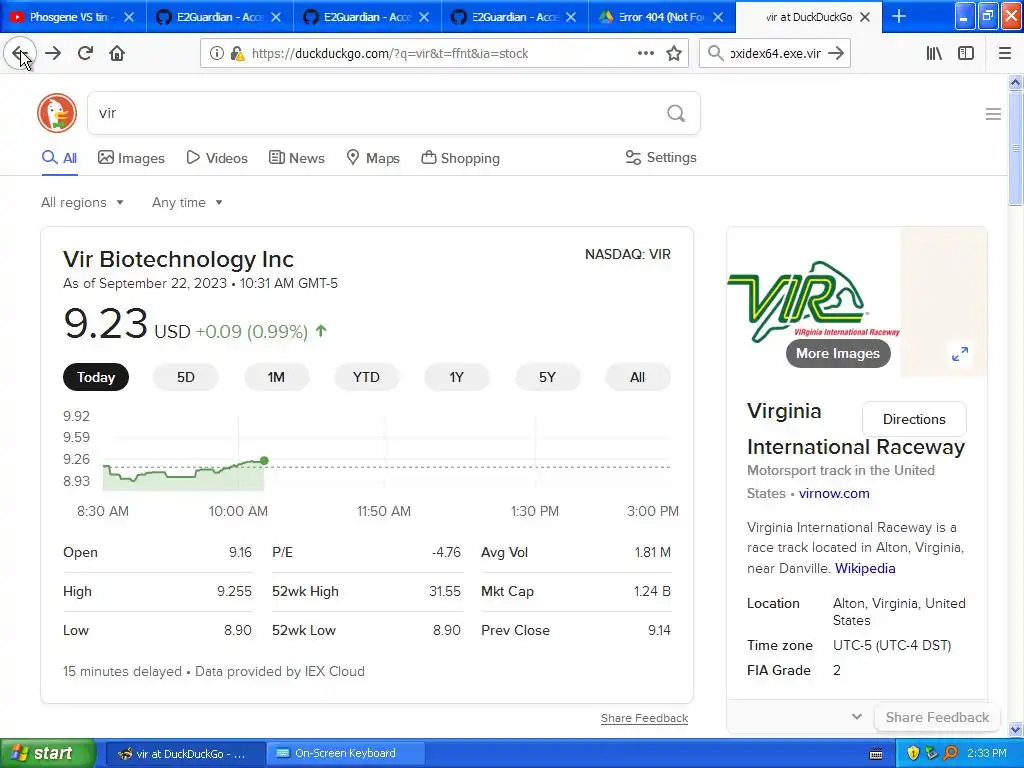The image size is (1024, 768).
Task: Expand the raceway image fullscreen icon
Action: pyautogui.click(x=959, y=354)
